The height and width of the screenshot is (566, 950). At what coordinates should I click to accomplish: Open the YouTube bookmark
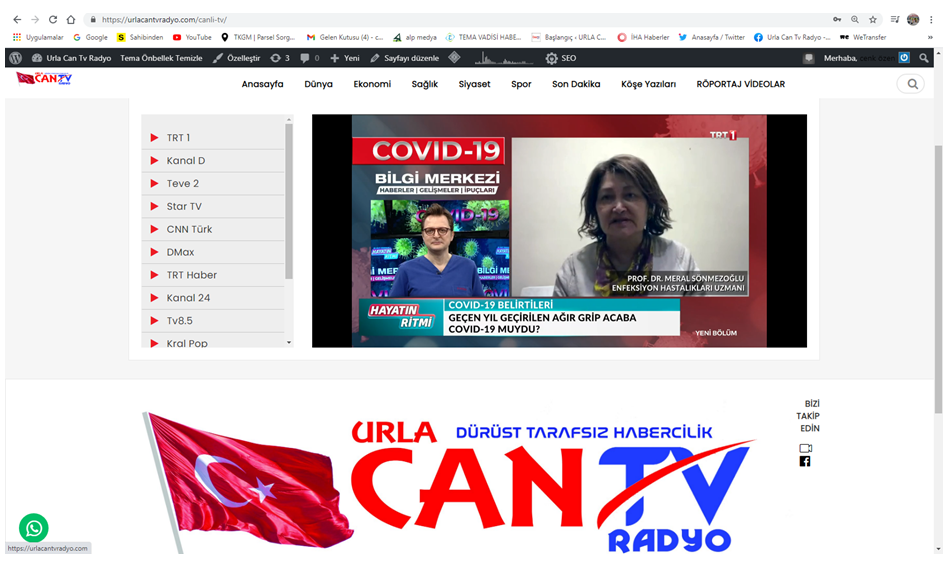coord(192,37)
